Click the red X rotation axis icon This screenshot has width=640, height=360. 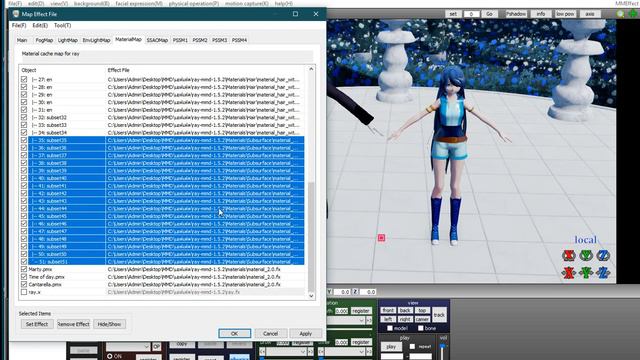[569, 256]
